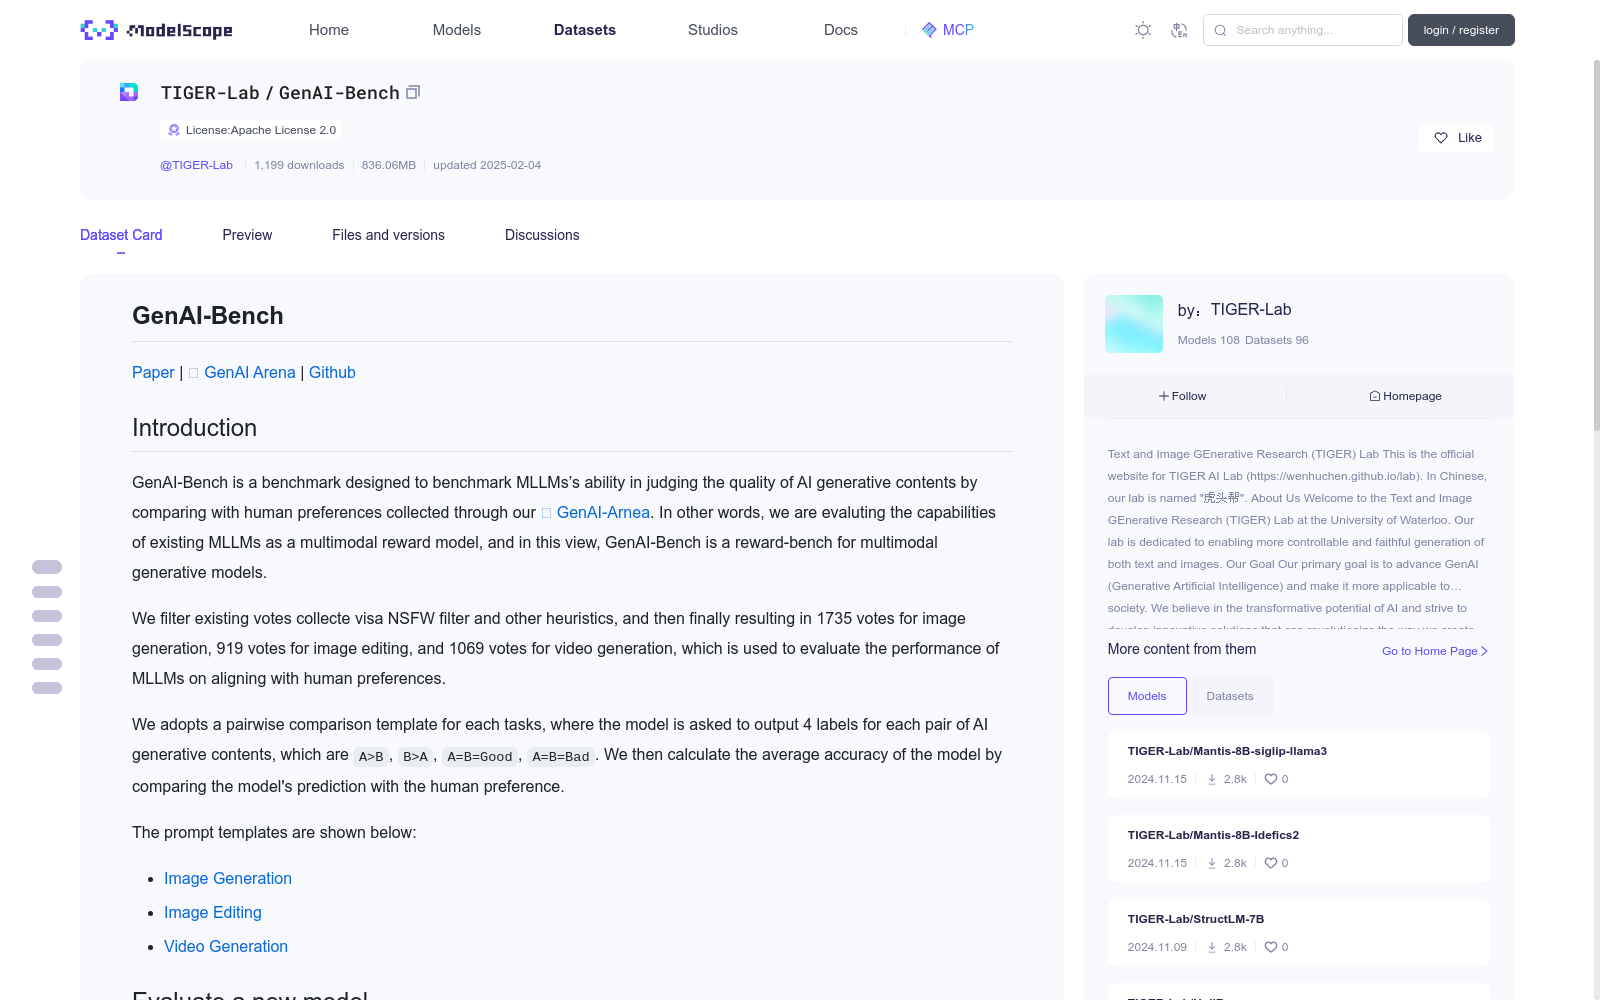Click the dataset avatar icon beside TIGER-Lab
1600x1000 pixels.
point(129,92)
